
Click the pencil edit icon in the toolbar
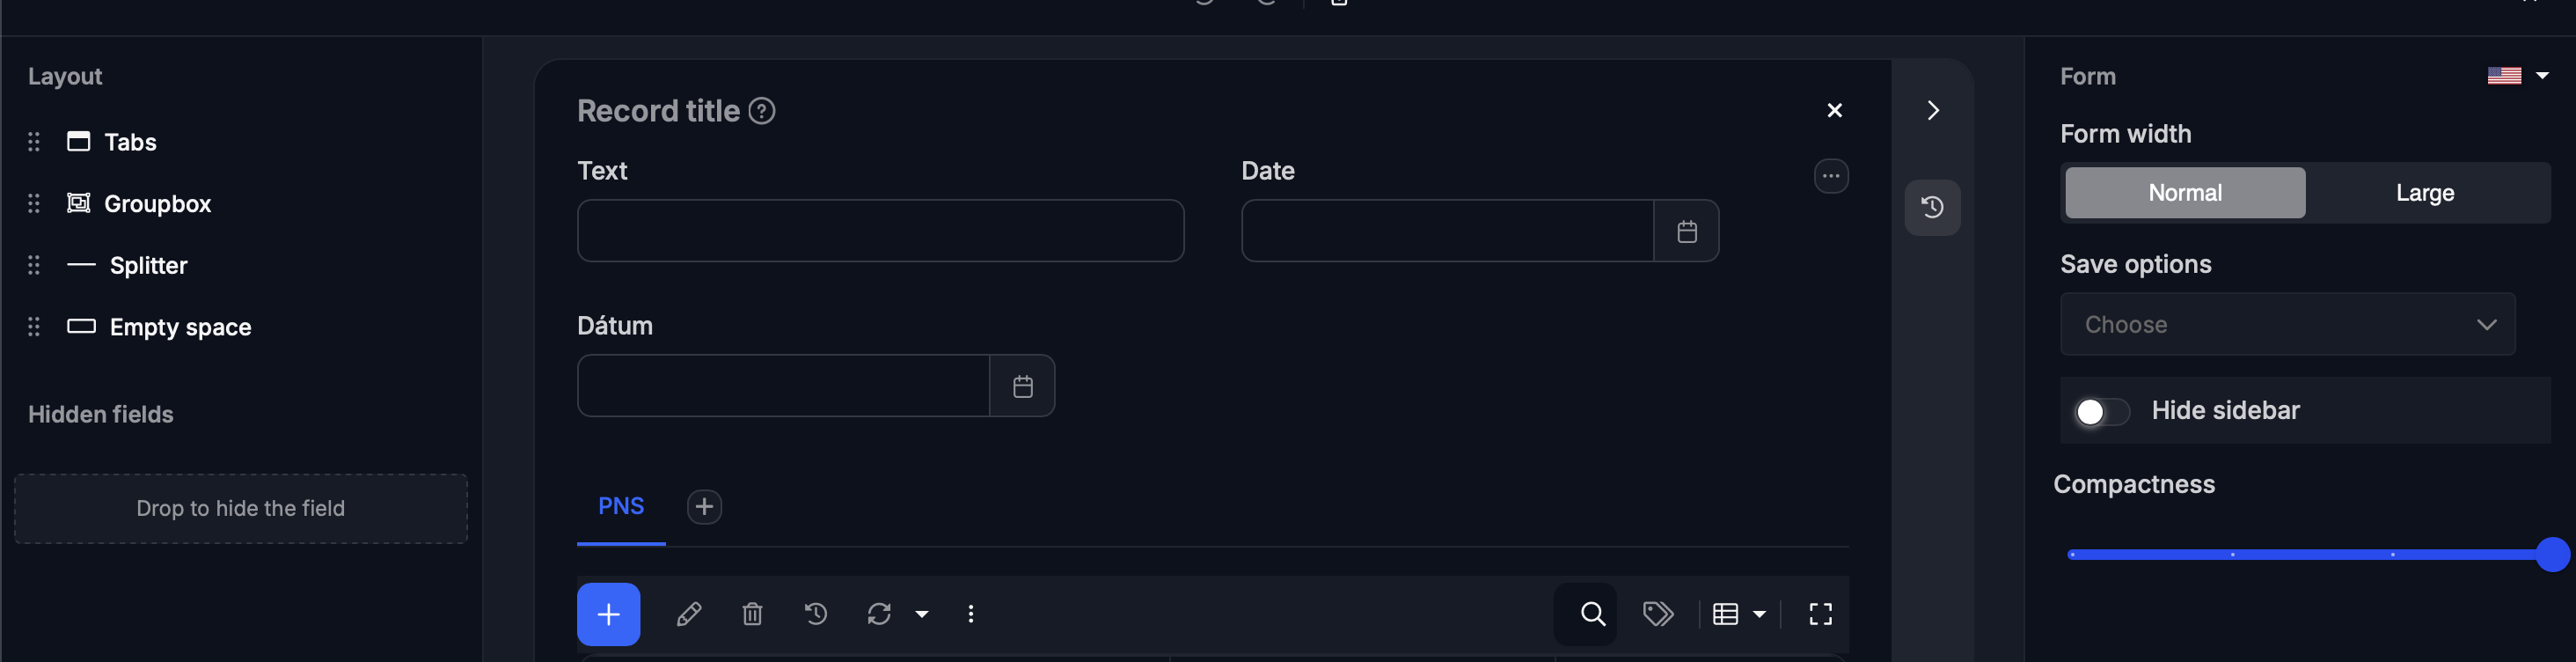[688, 614]
